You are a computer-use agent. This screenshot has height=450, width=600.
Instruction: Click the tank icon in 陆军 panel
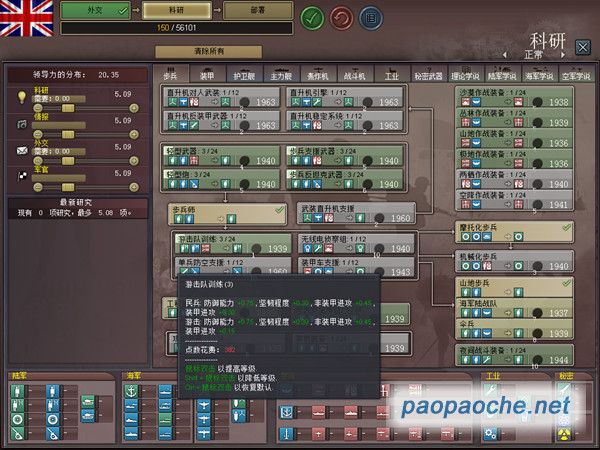click(x=88, y=401)
